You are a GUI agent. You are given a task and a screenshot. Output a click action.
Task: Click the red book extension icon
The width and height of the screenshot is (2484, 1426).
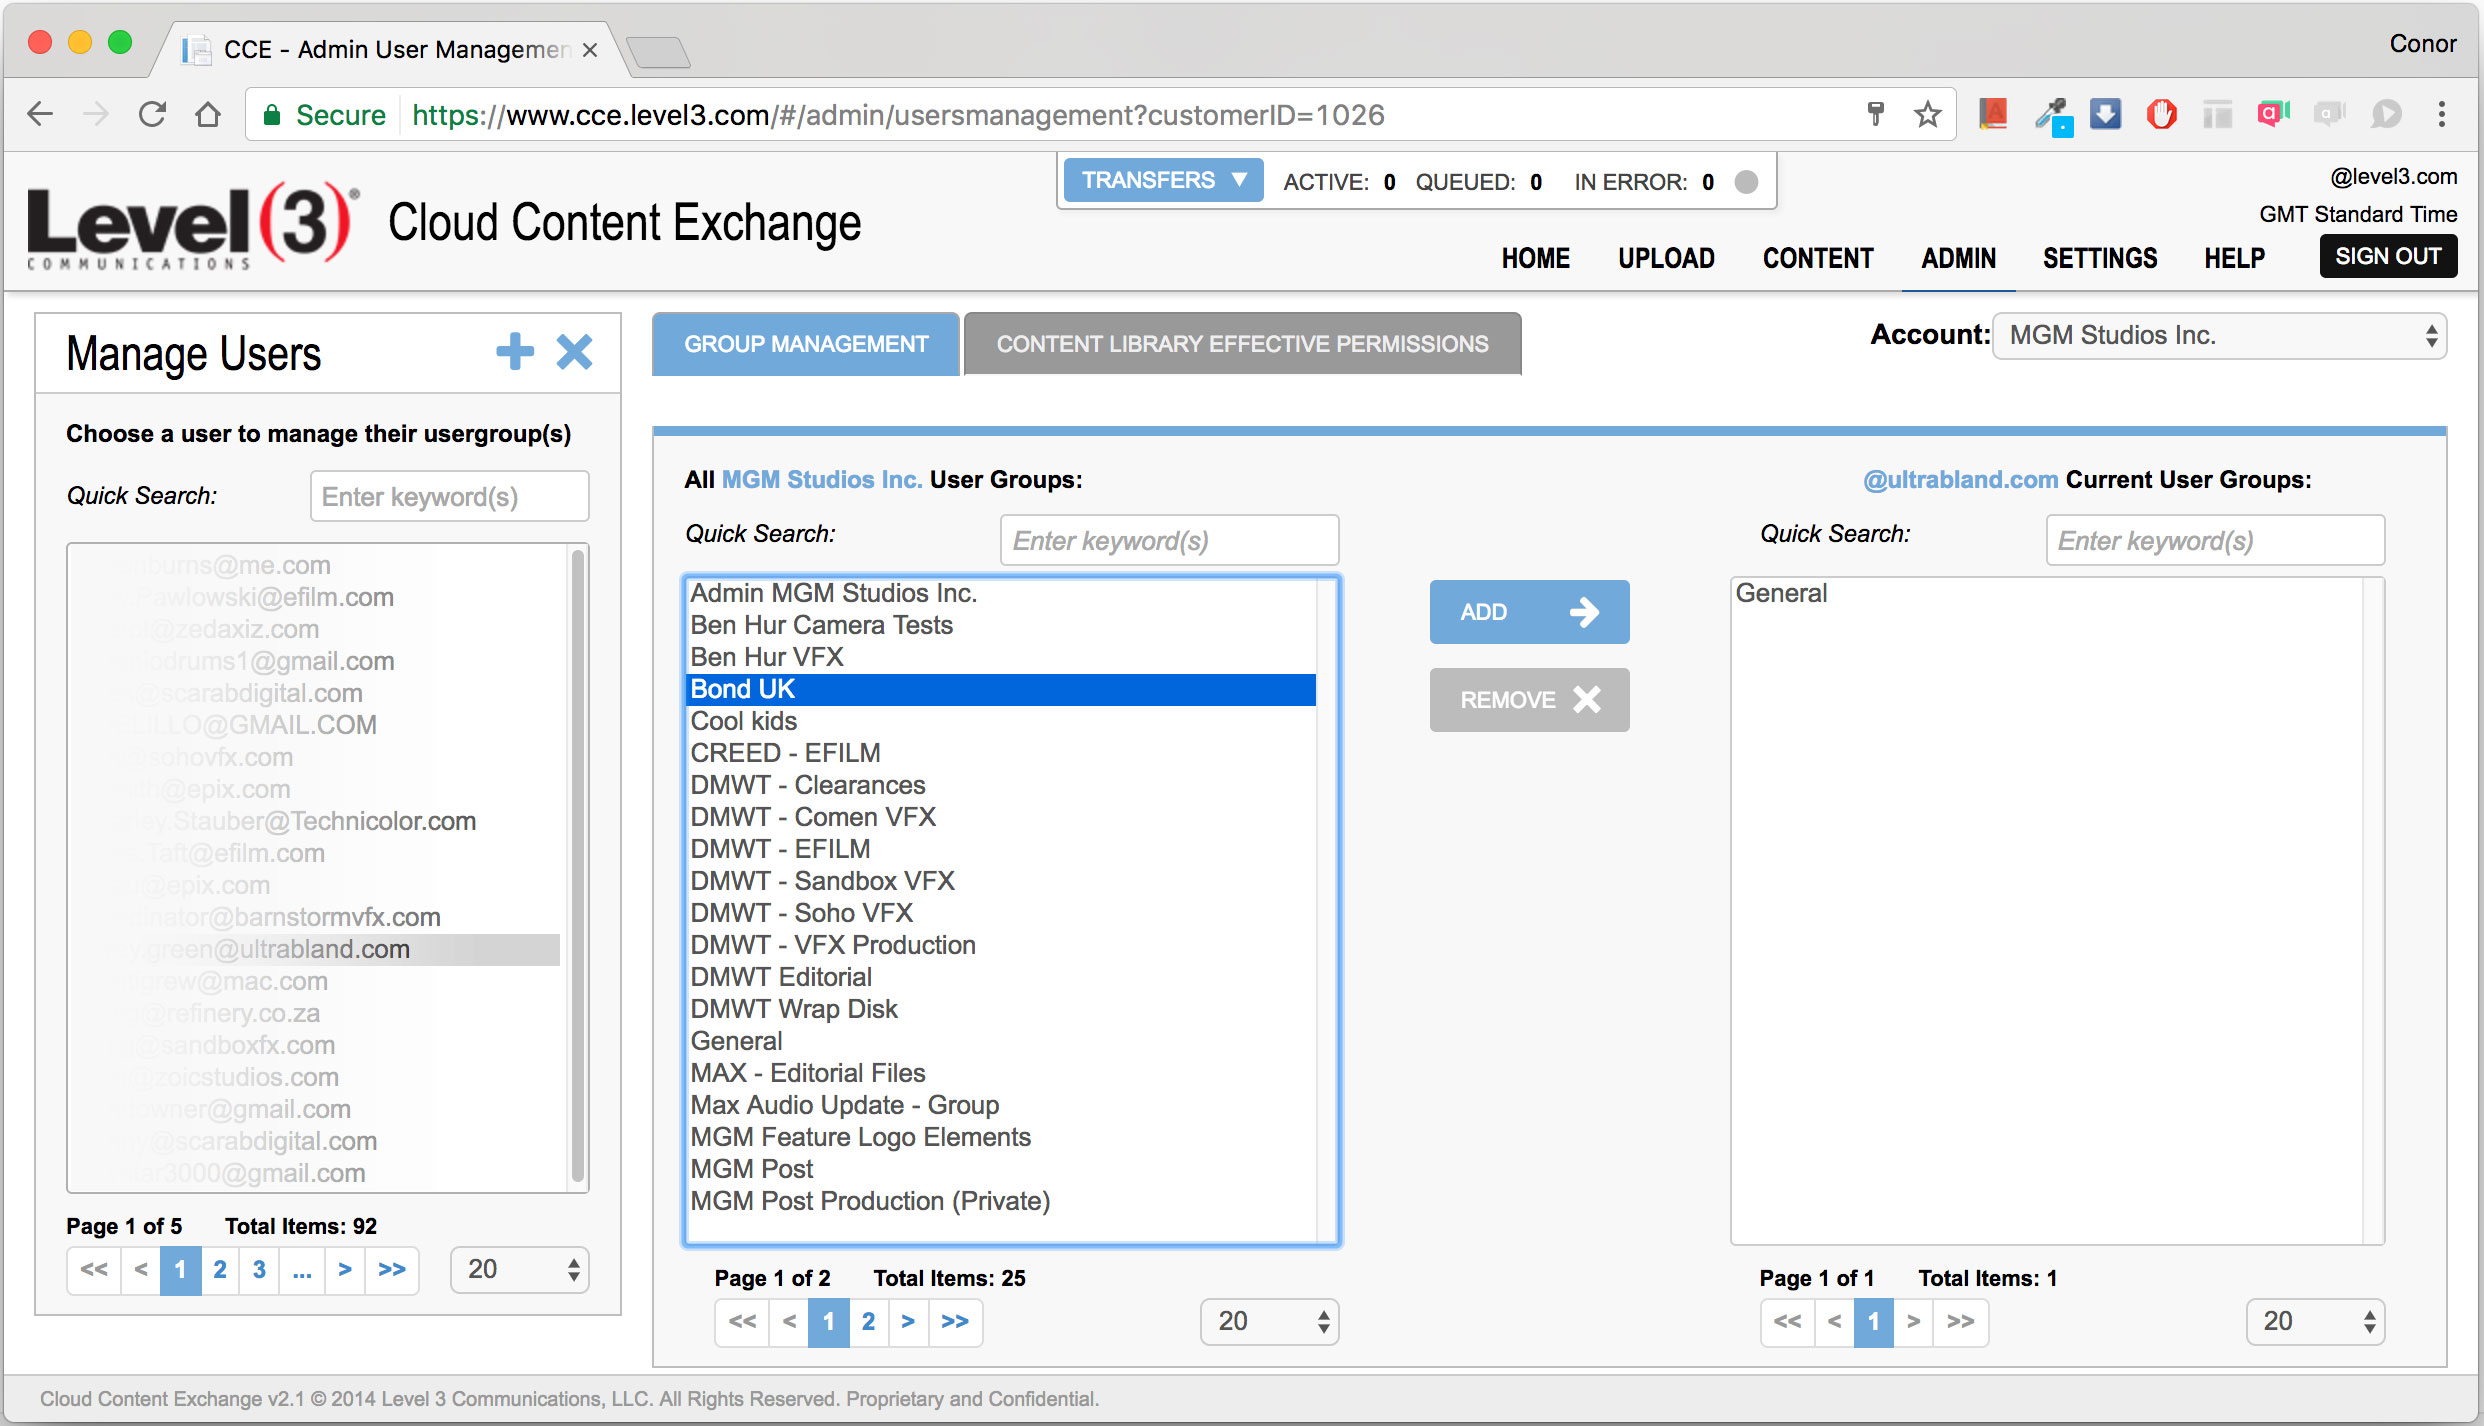[1993, 114]
